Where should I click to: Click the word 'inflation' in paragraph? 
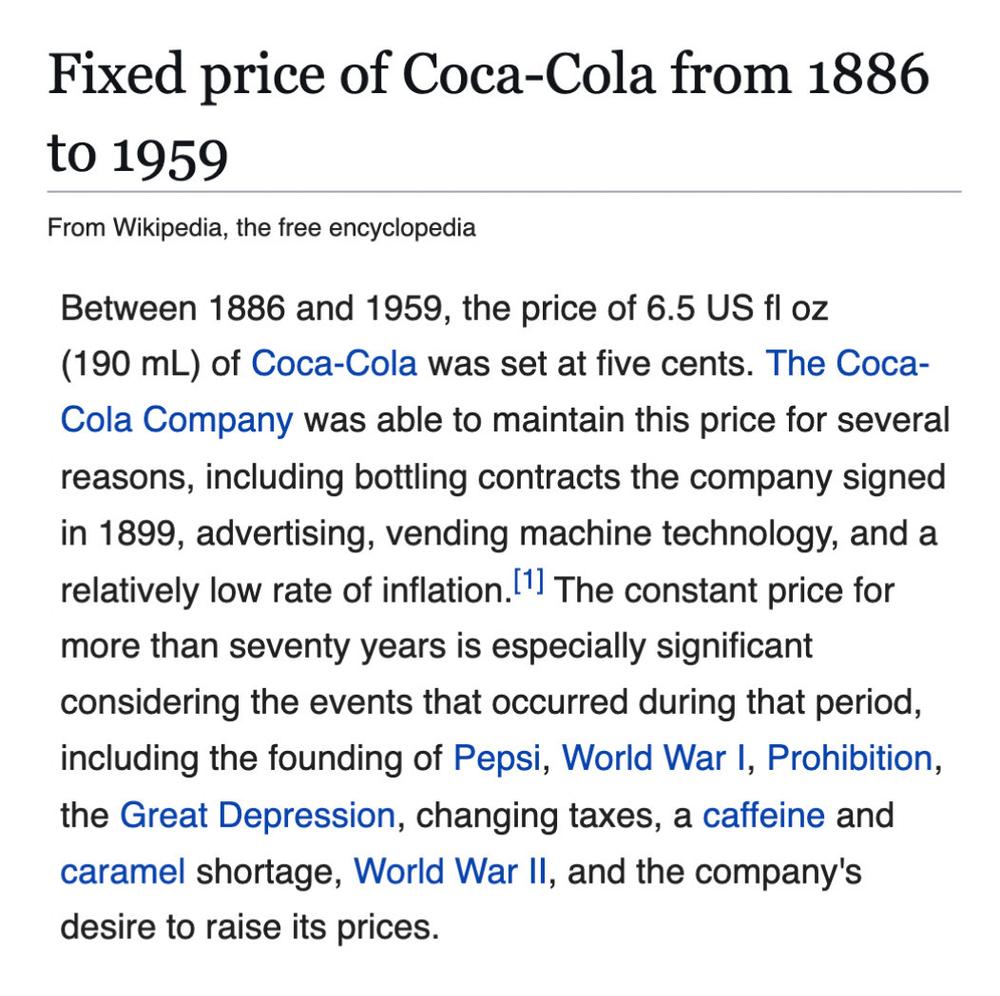[x=443, y=590]
